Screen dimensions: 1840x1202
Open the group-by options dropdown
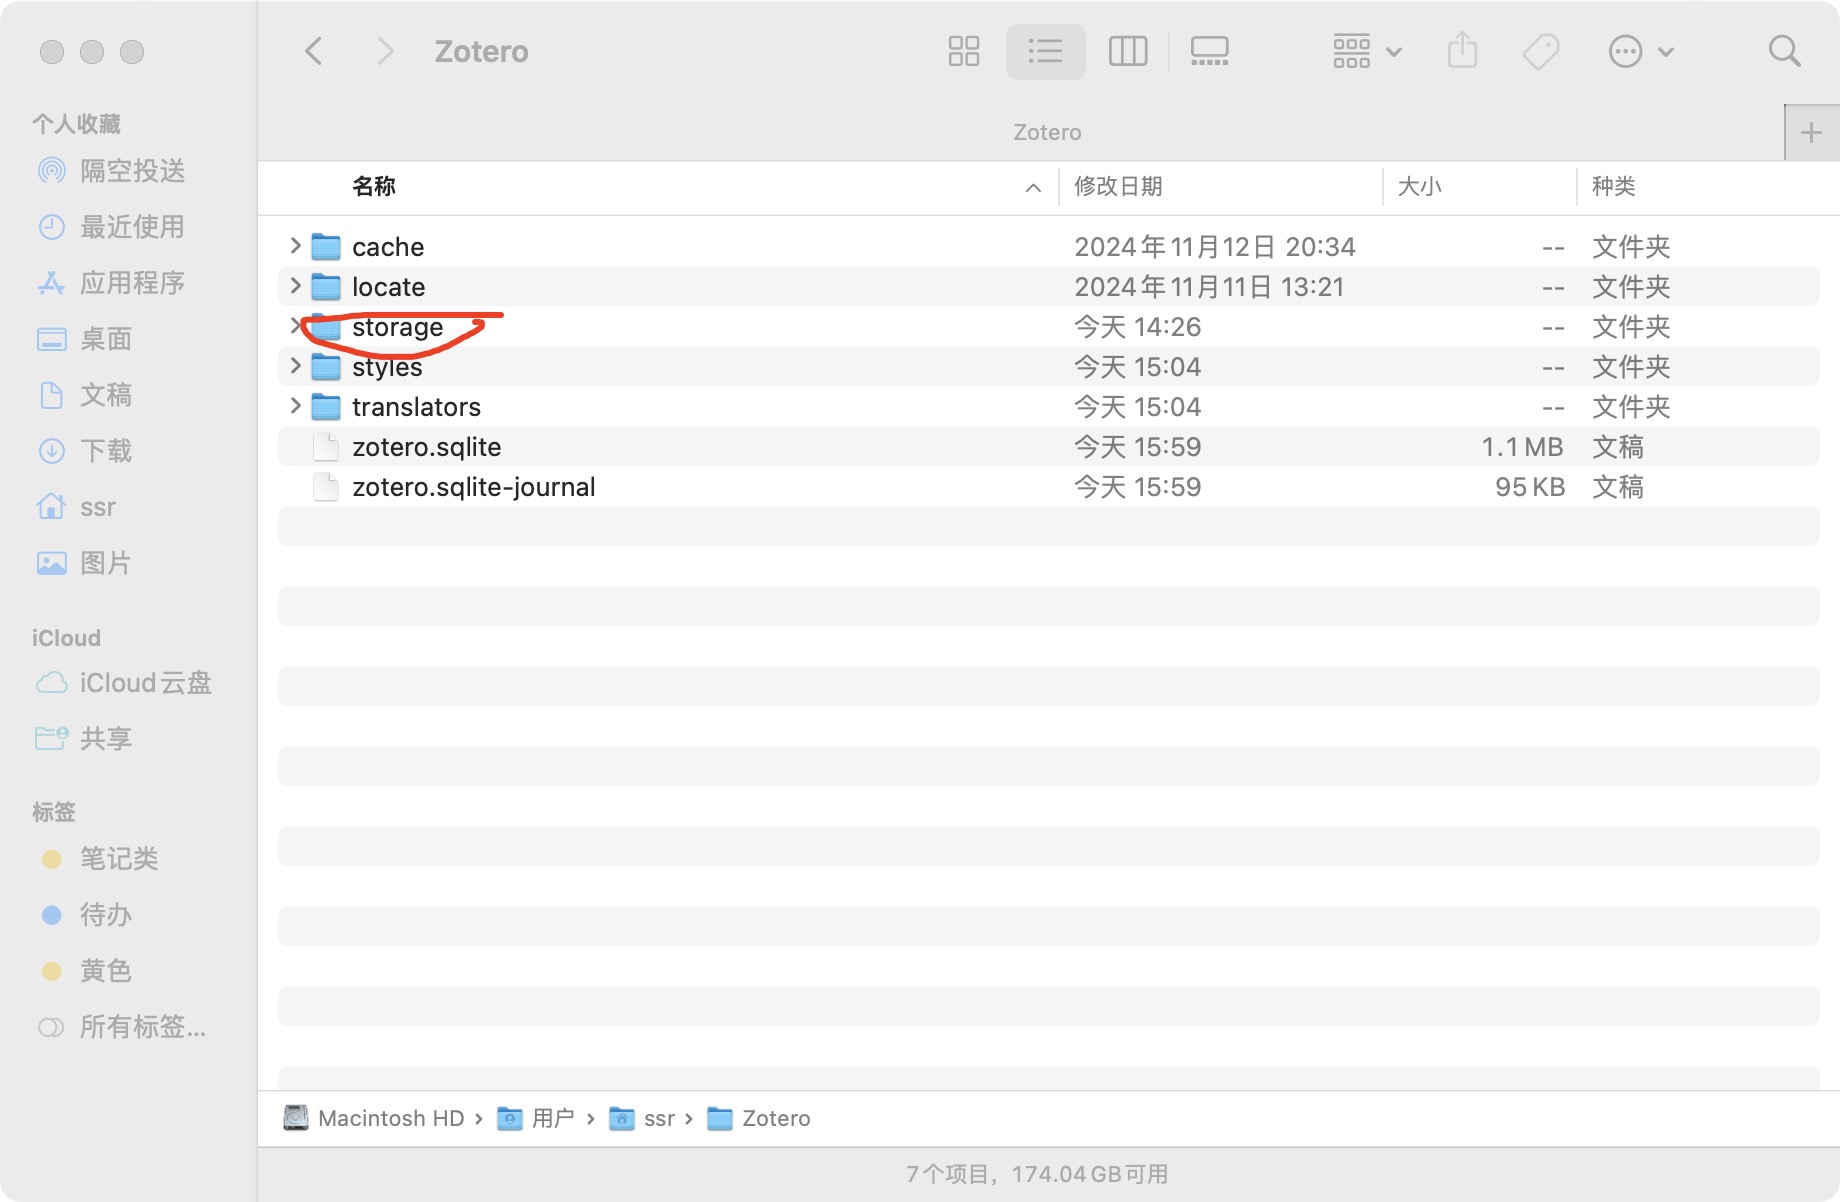[1367, 51]
